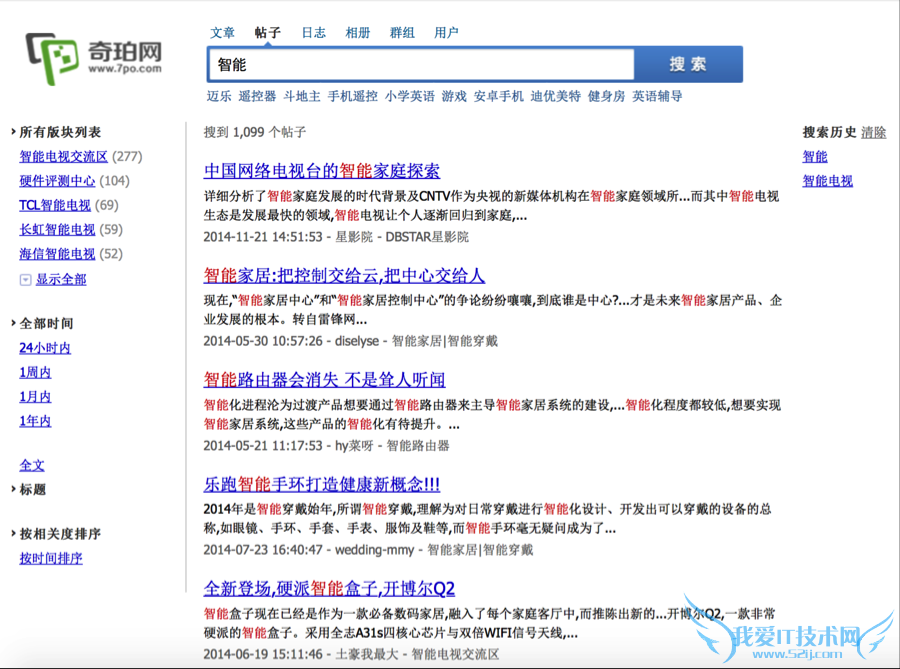Expand the 所有版块列表 section header

[x=59, y=132]
